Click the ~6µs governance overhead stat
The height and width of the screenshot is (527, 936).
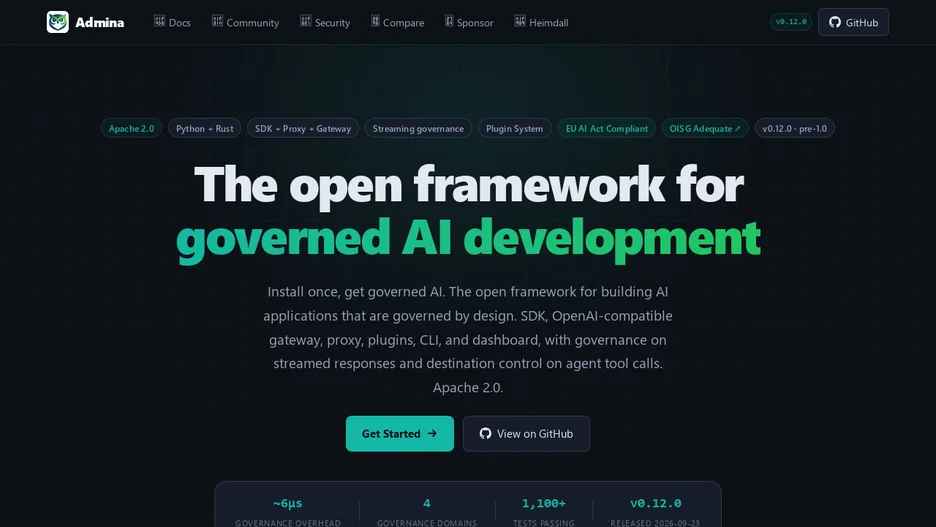tap(288, 512)
